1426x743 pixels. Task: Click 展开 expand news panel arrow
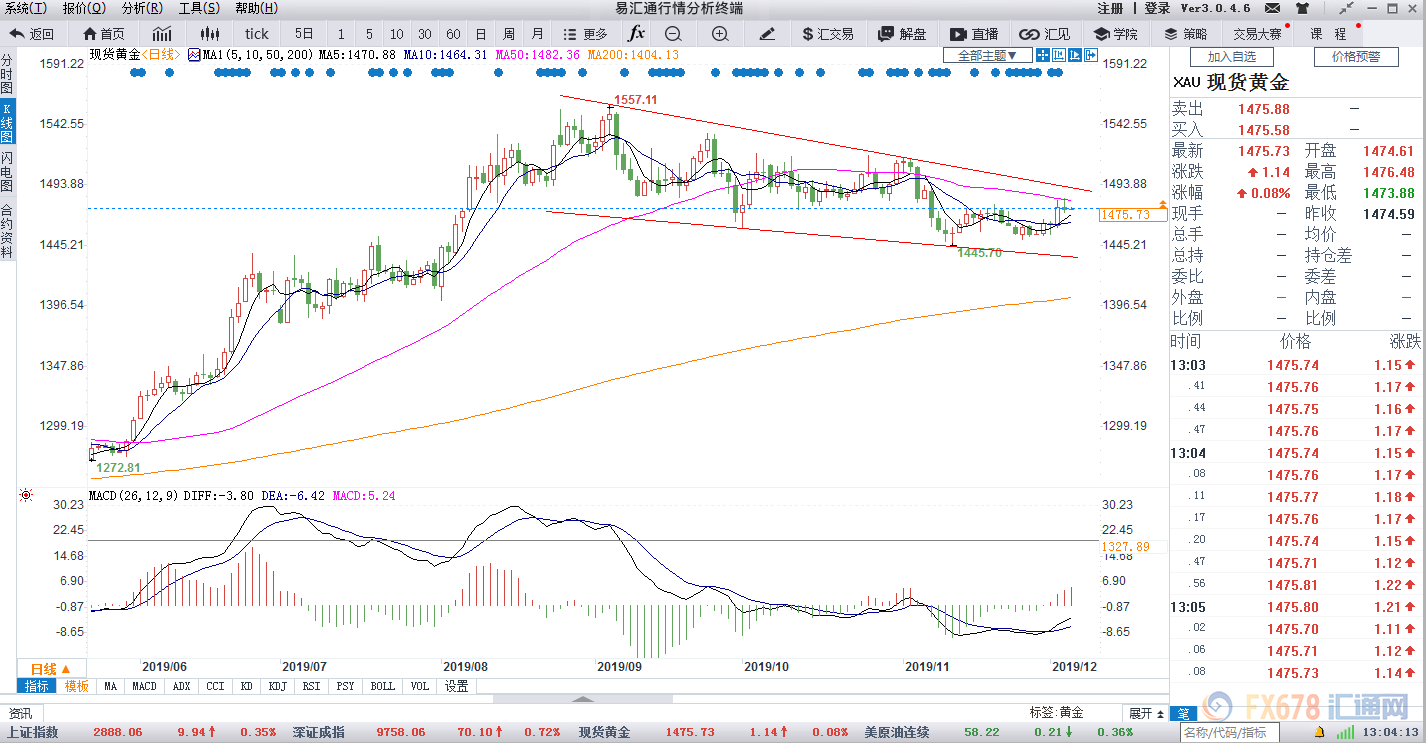click(x=1146, y=713)
